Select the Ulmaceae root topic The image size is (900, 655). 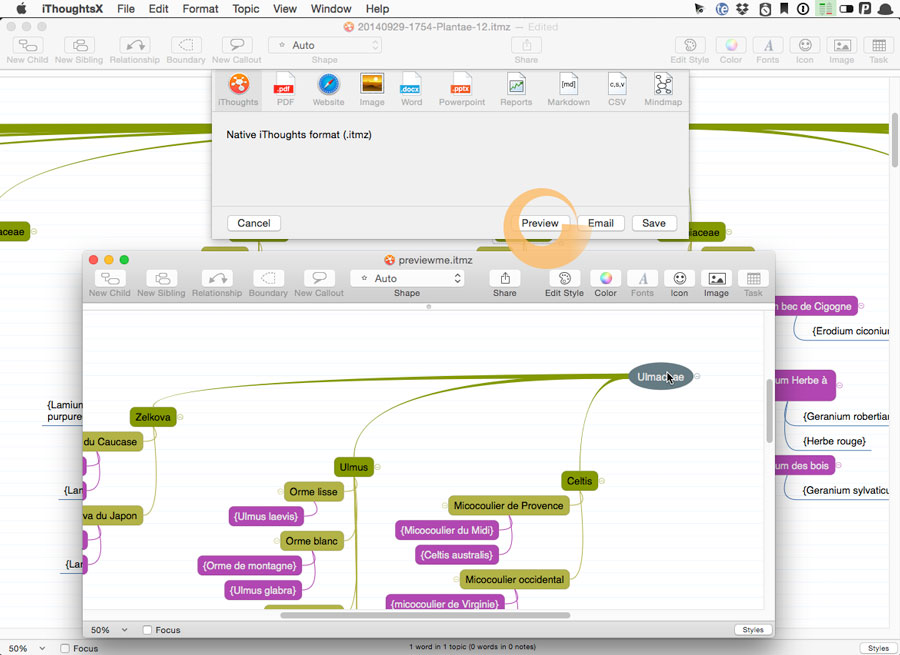tap(661, 377)
